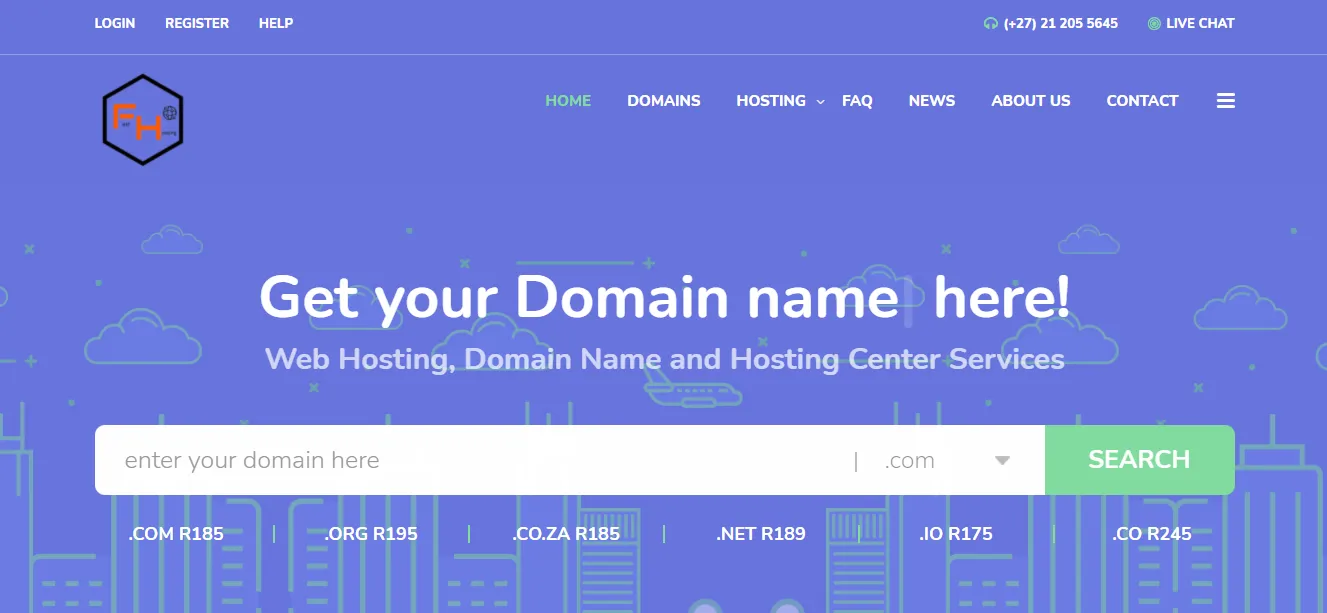The height and width of the screenshot is (613, 1327).
Task: Click the FH hexagon logo
Action: click(143, 120)
